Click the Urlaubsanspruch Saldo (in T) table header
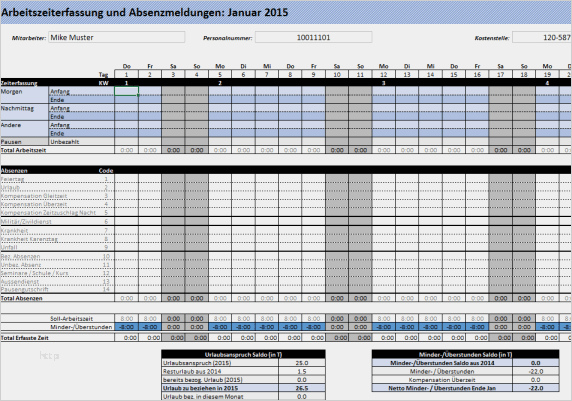572x401 pixels. (243, 354)
